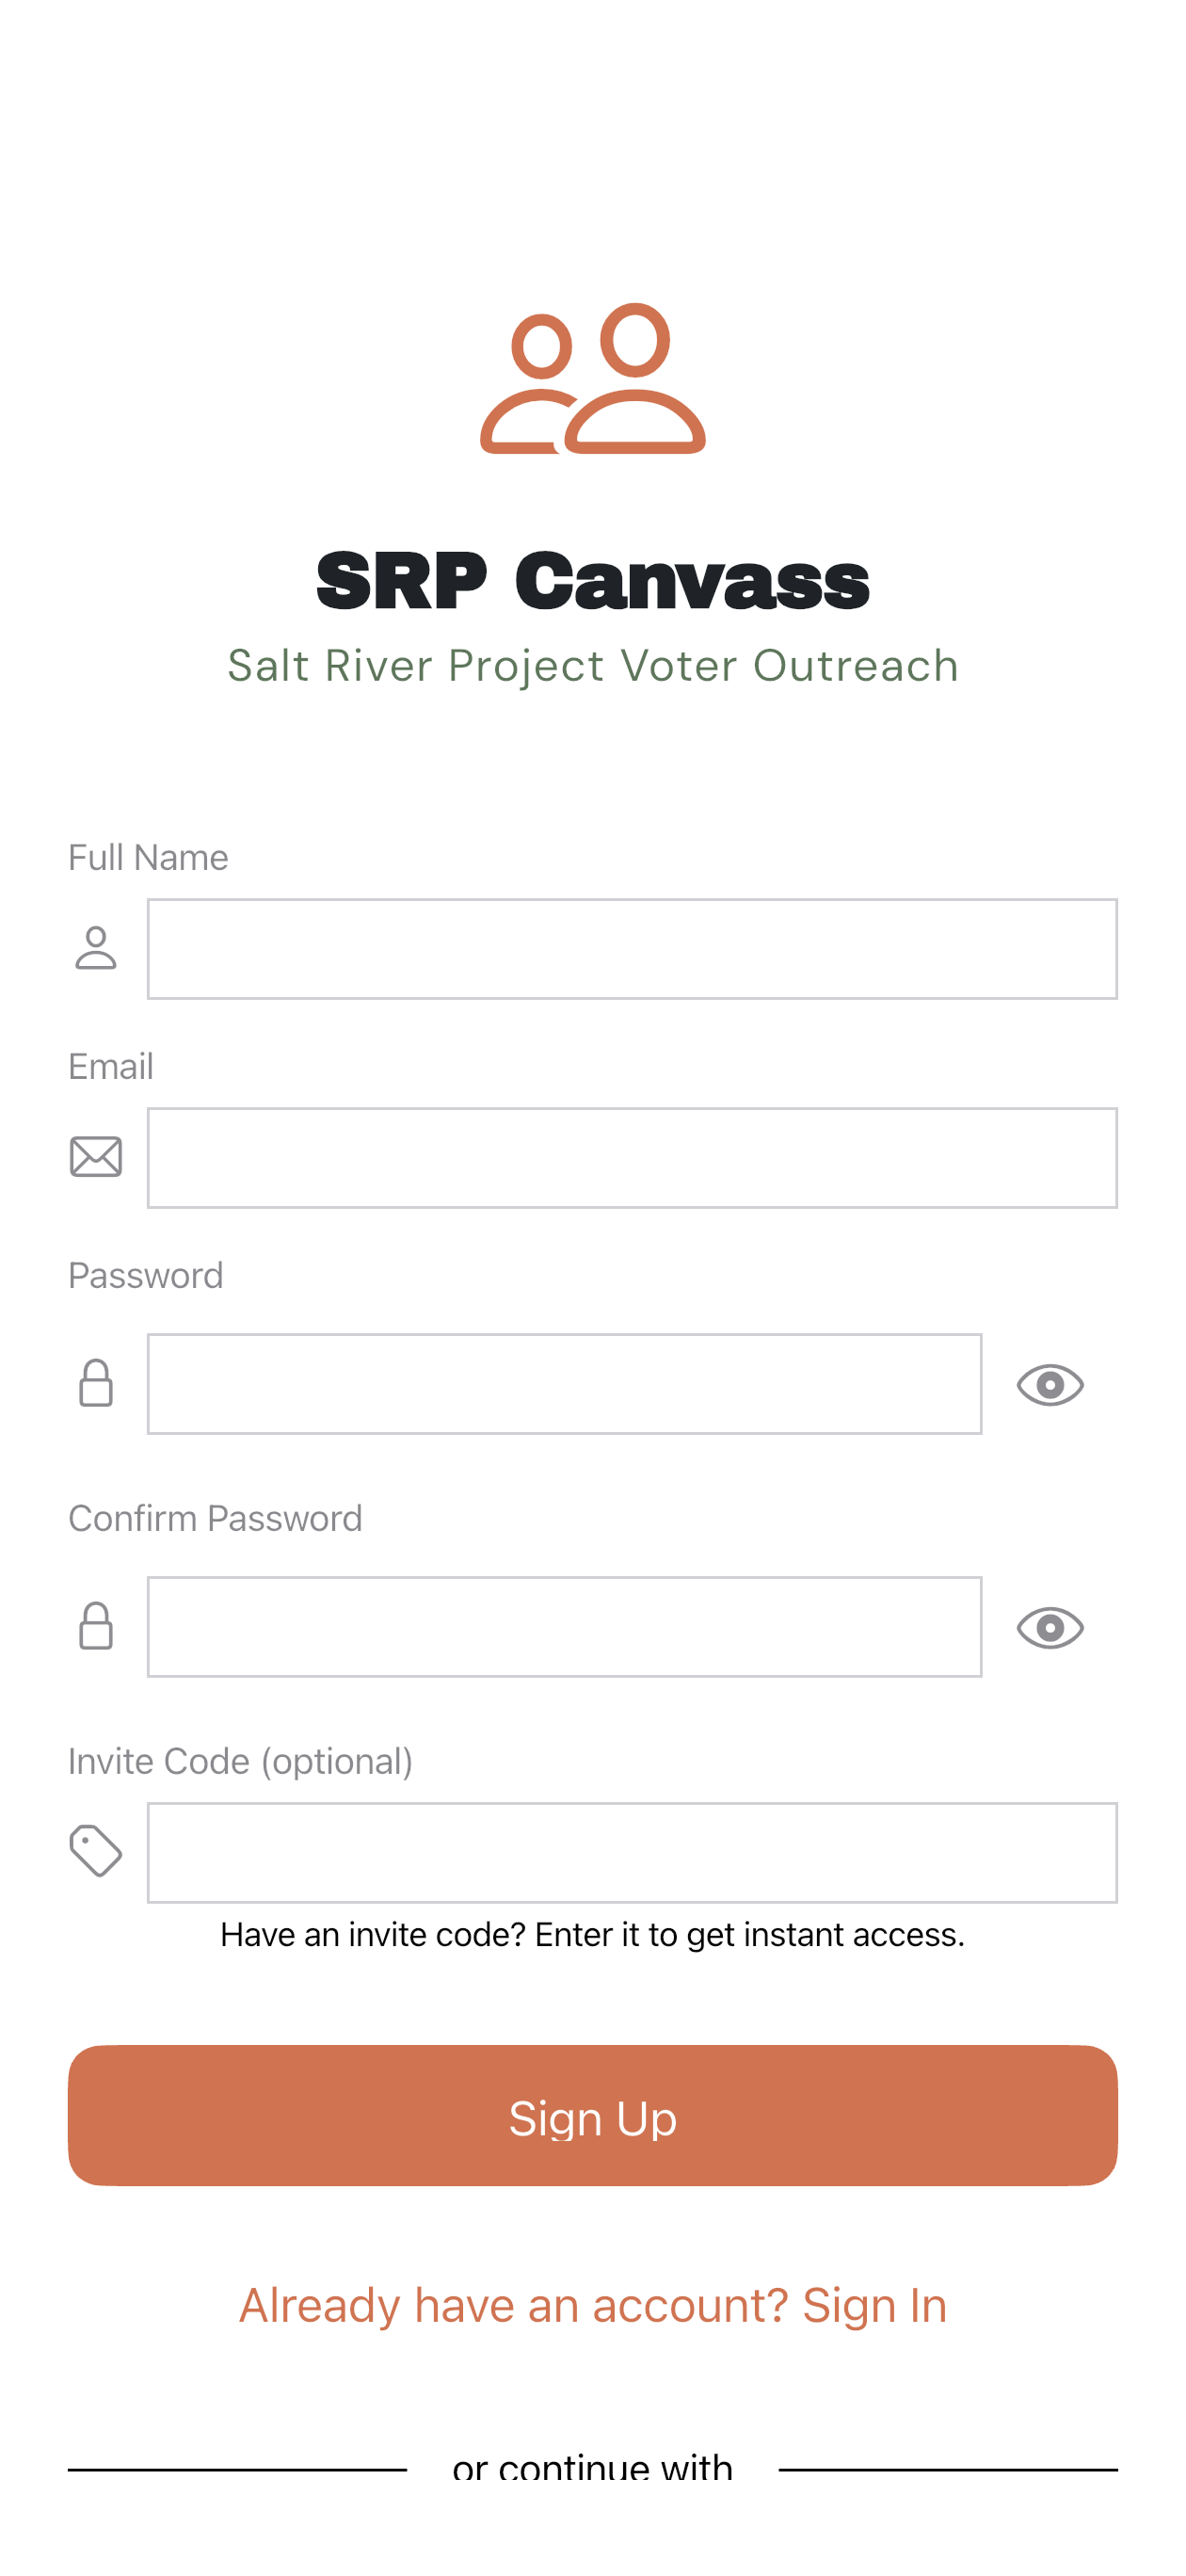Show the Password field contents with eye icon
Viewport: 1186px width, 2576px height.
coord(1050,1384)
